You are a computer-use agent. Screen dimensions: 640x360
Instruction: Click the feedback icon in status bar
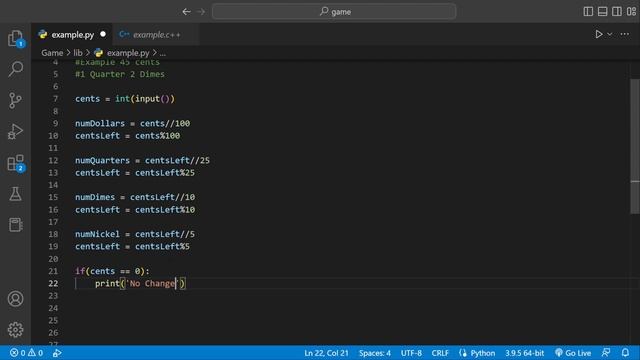(x=606, y=353)
